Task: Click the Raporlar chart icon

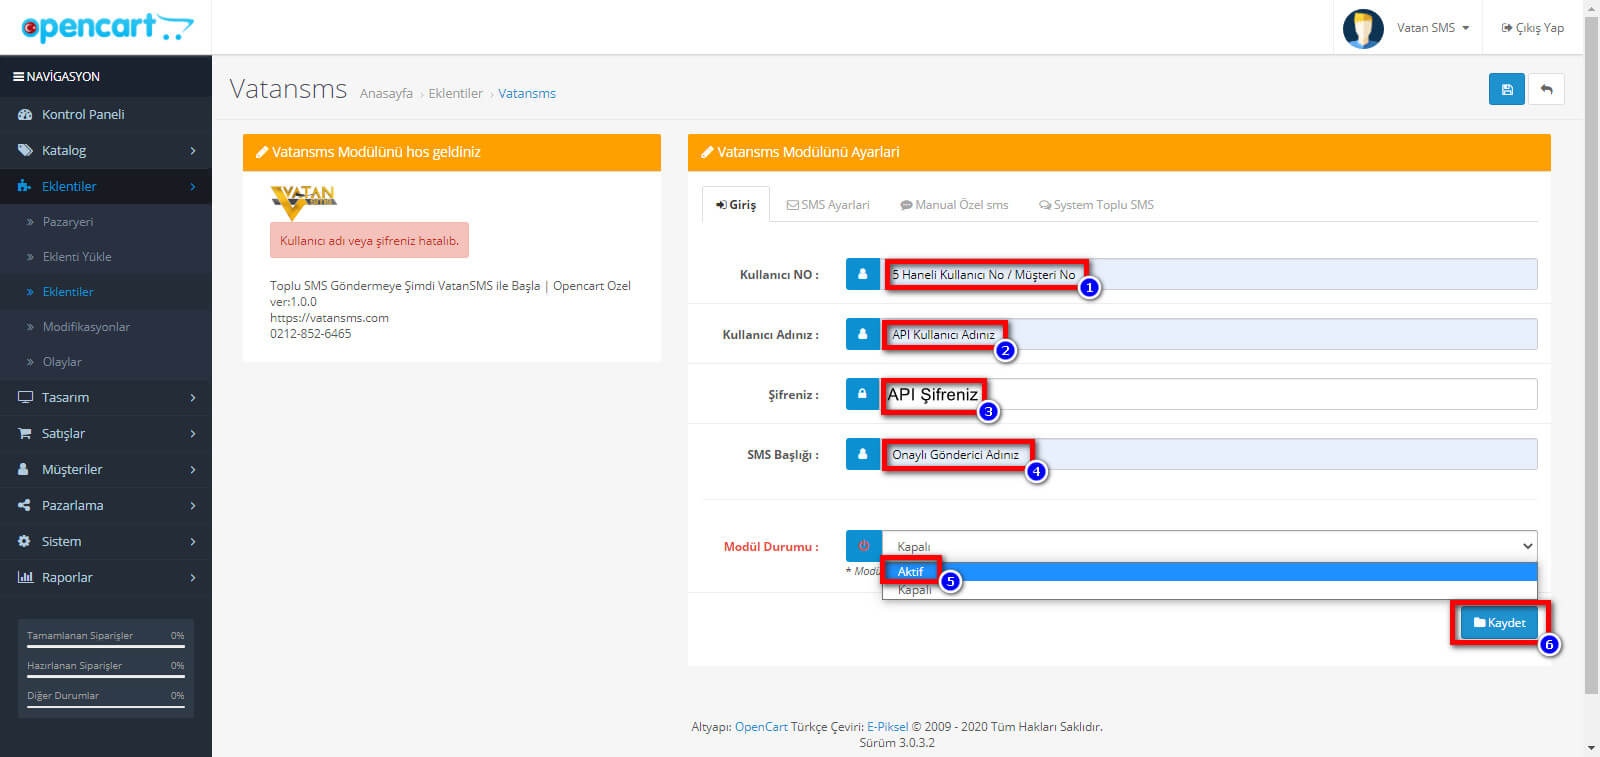Action: pos(25,577)
